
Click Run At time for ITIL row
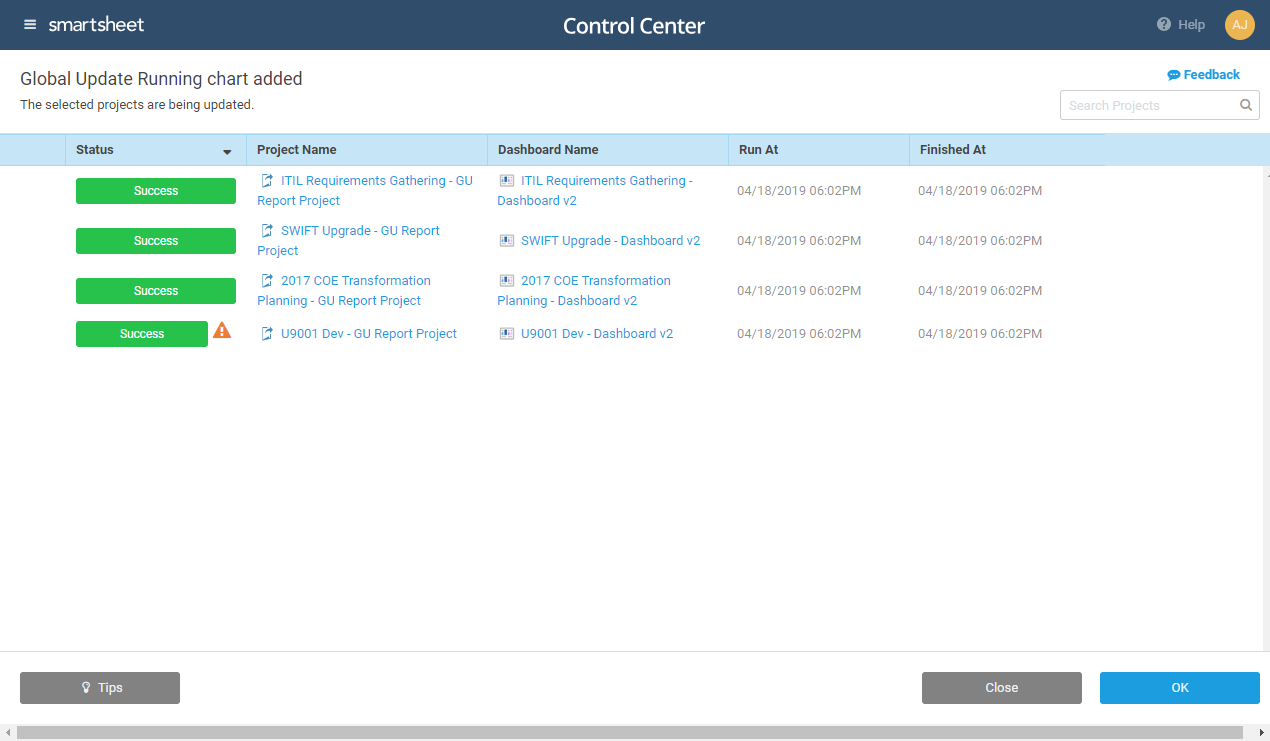click(799, 191)
